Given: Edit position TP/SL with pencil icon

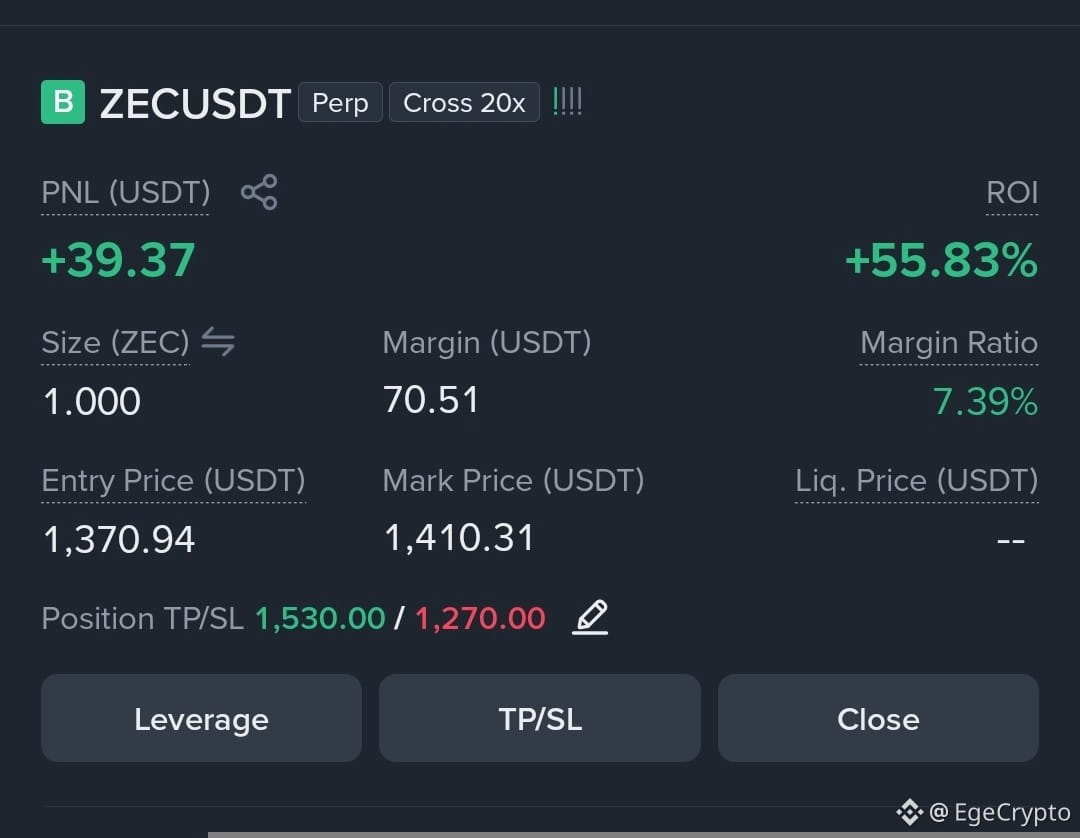Looking at the screenshot, I should (590, 617).
